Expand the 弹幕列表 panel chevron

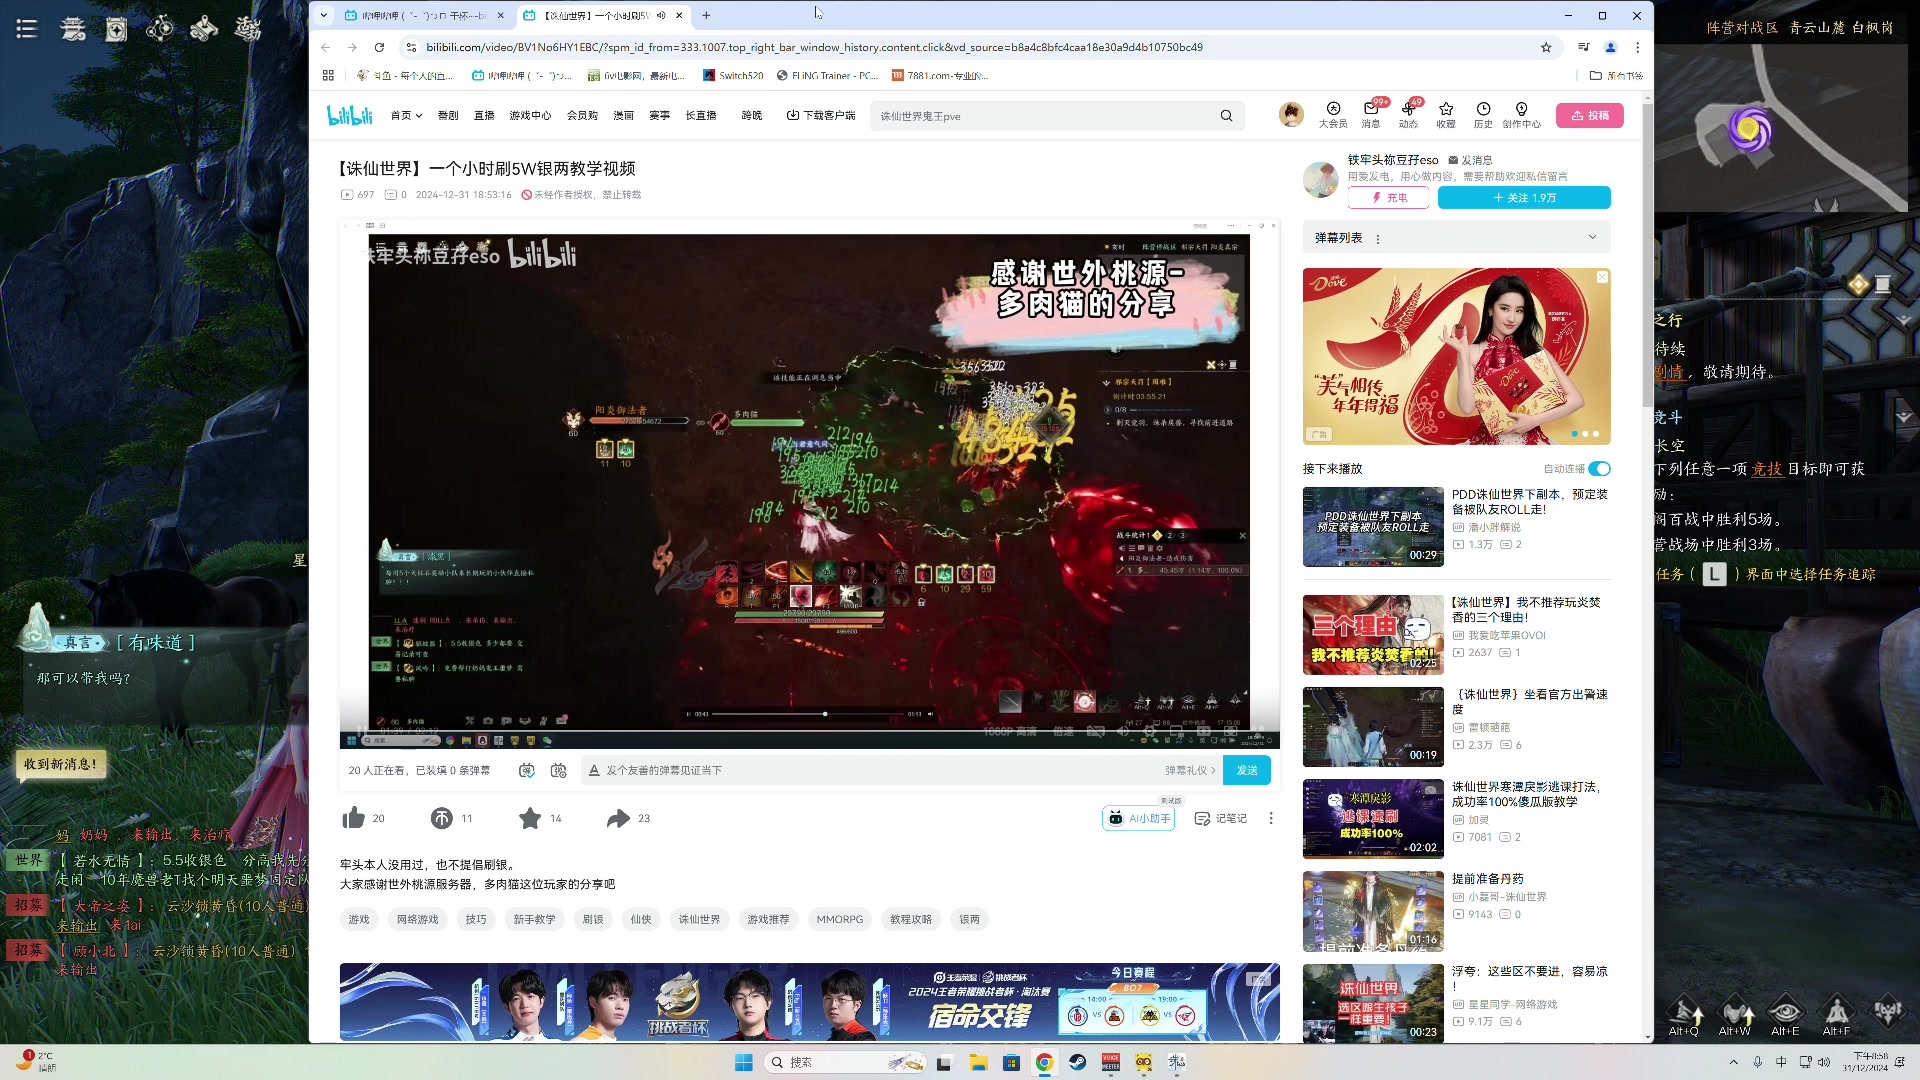(1592, 237)
